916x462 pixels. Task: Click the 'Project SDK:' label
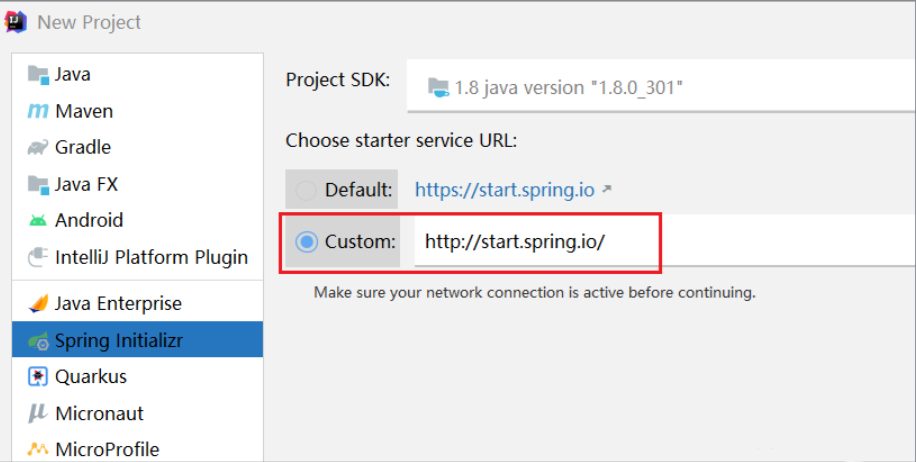pos(338,80)
